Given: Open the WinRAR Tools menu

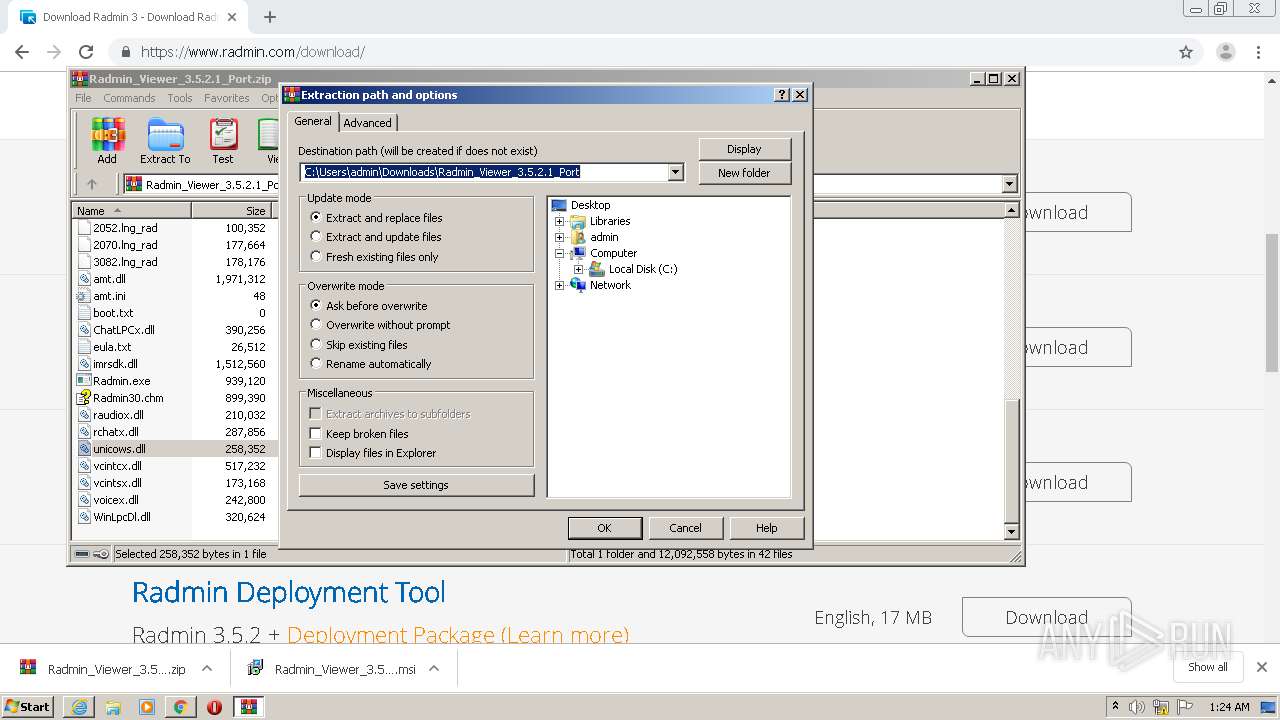Looking at the screenshot, I should pyautogui.click(x=180, y=98).
